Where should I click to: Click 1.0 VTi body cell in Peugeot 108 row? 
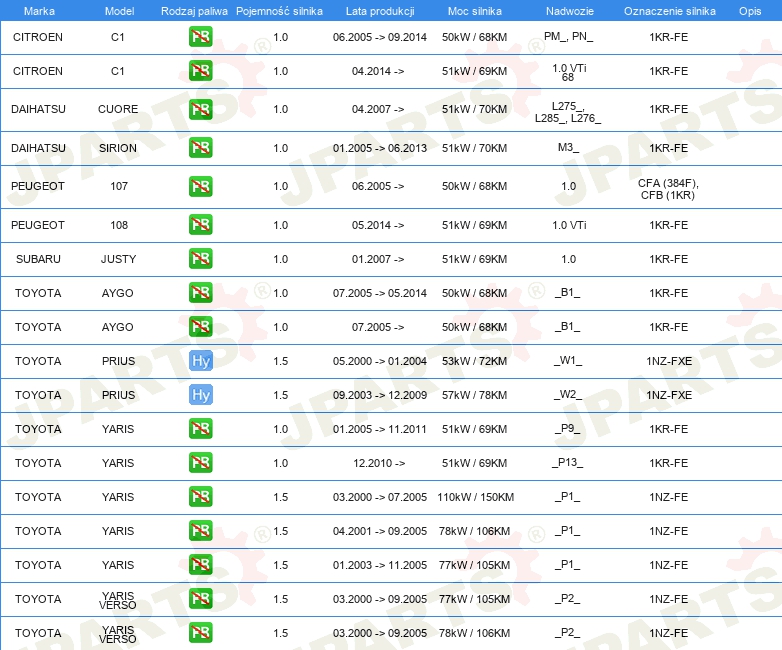[x=569, y=225]
